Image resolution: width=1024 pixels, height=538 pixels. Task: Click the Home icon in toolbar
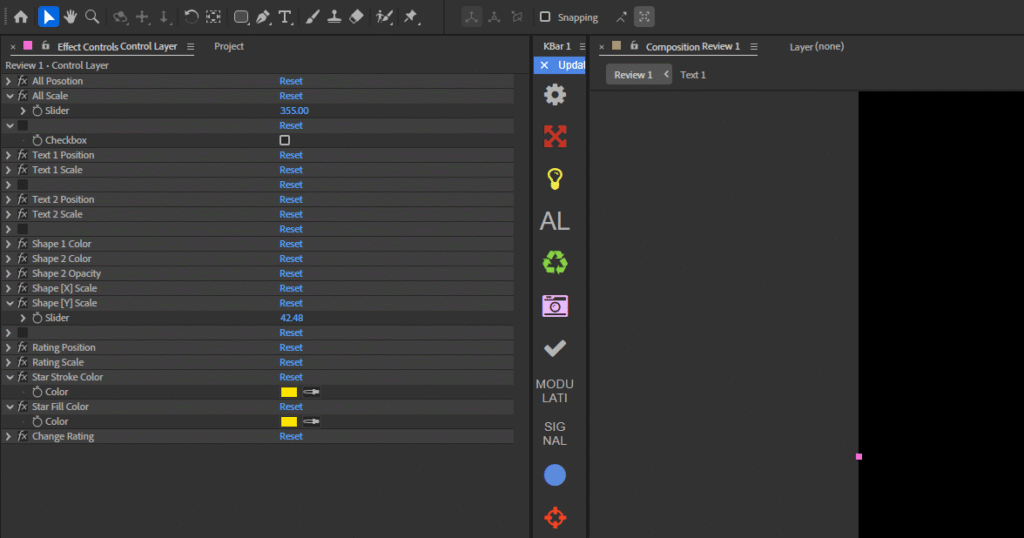click(x=21, y=17)
